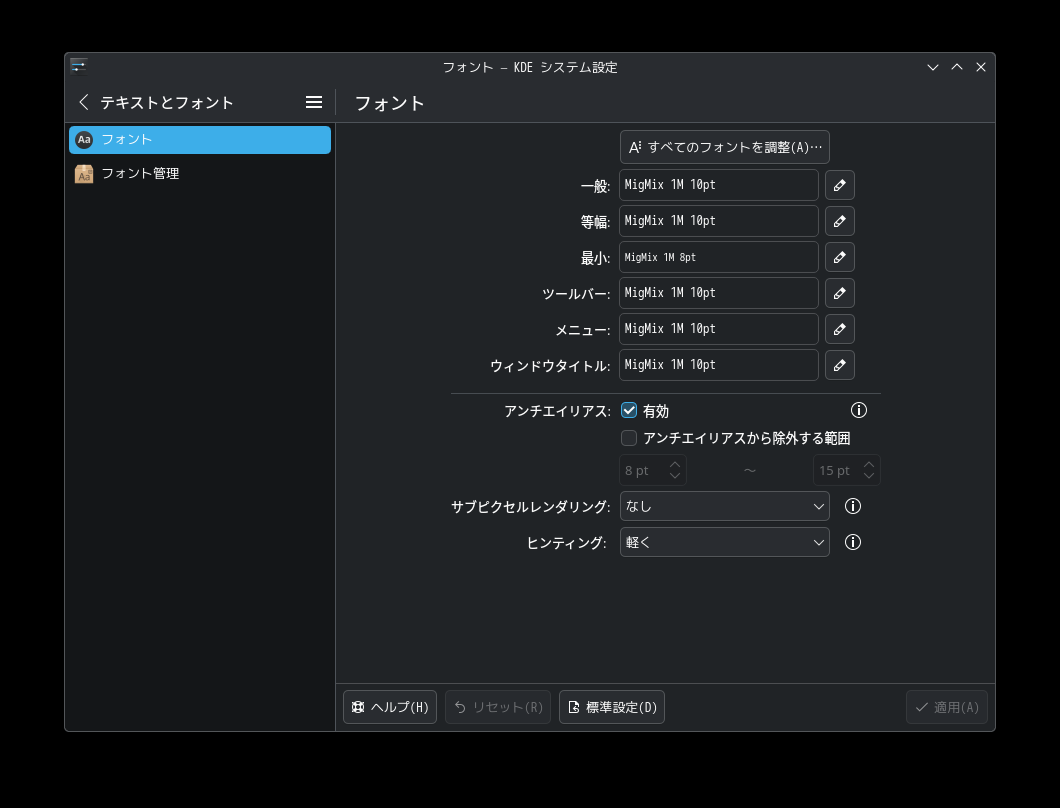Edit the 等幅 font with pencil icon
Image resolution: width=1060 pixels, height=808 pixels.
coord(839,221)
